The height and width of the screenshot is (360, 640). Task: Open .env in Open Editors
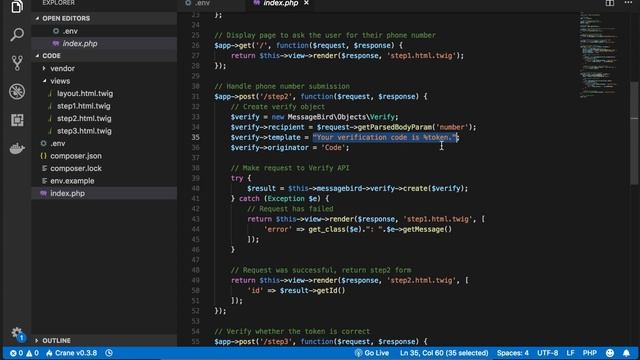tap(104, 31)
